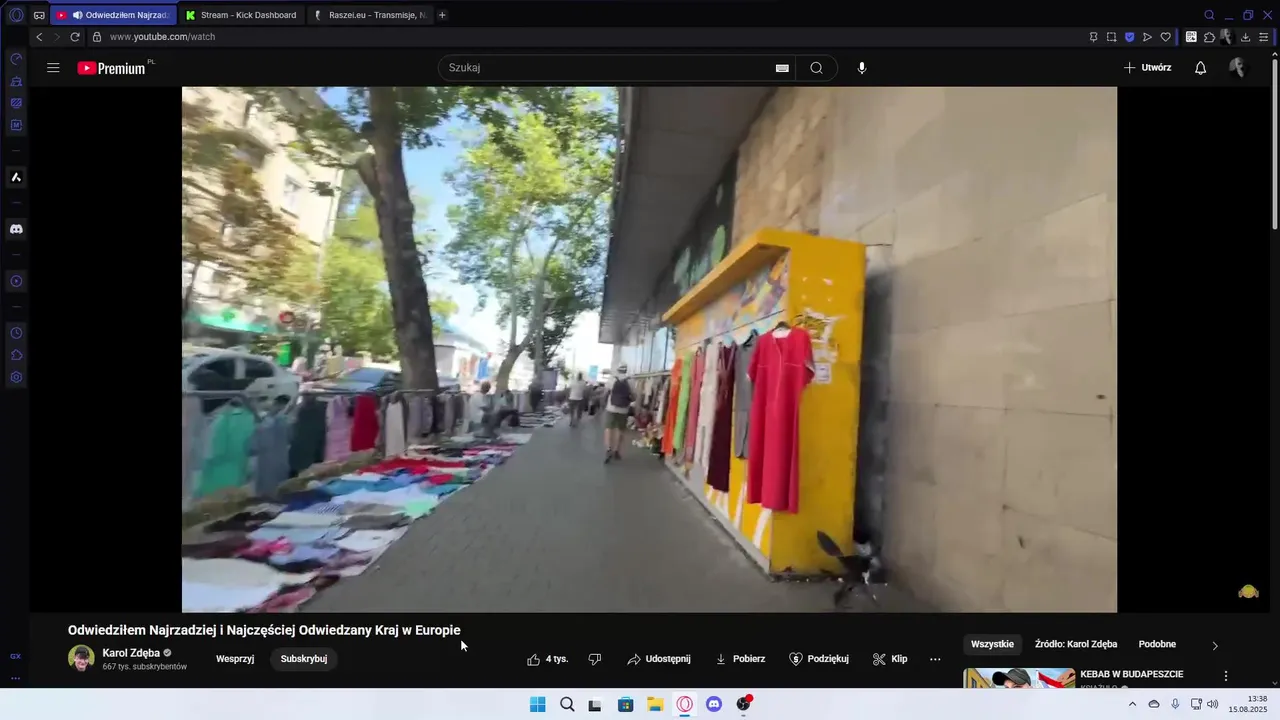
Task: Click the YouTube search magnifier button
Action: (x=816, y=68)
